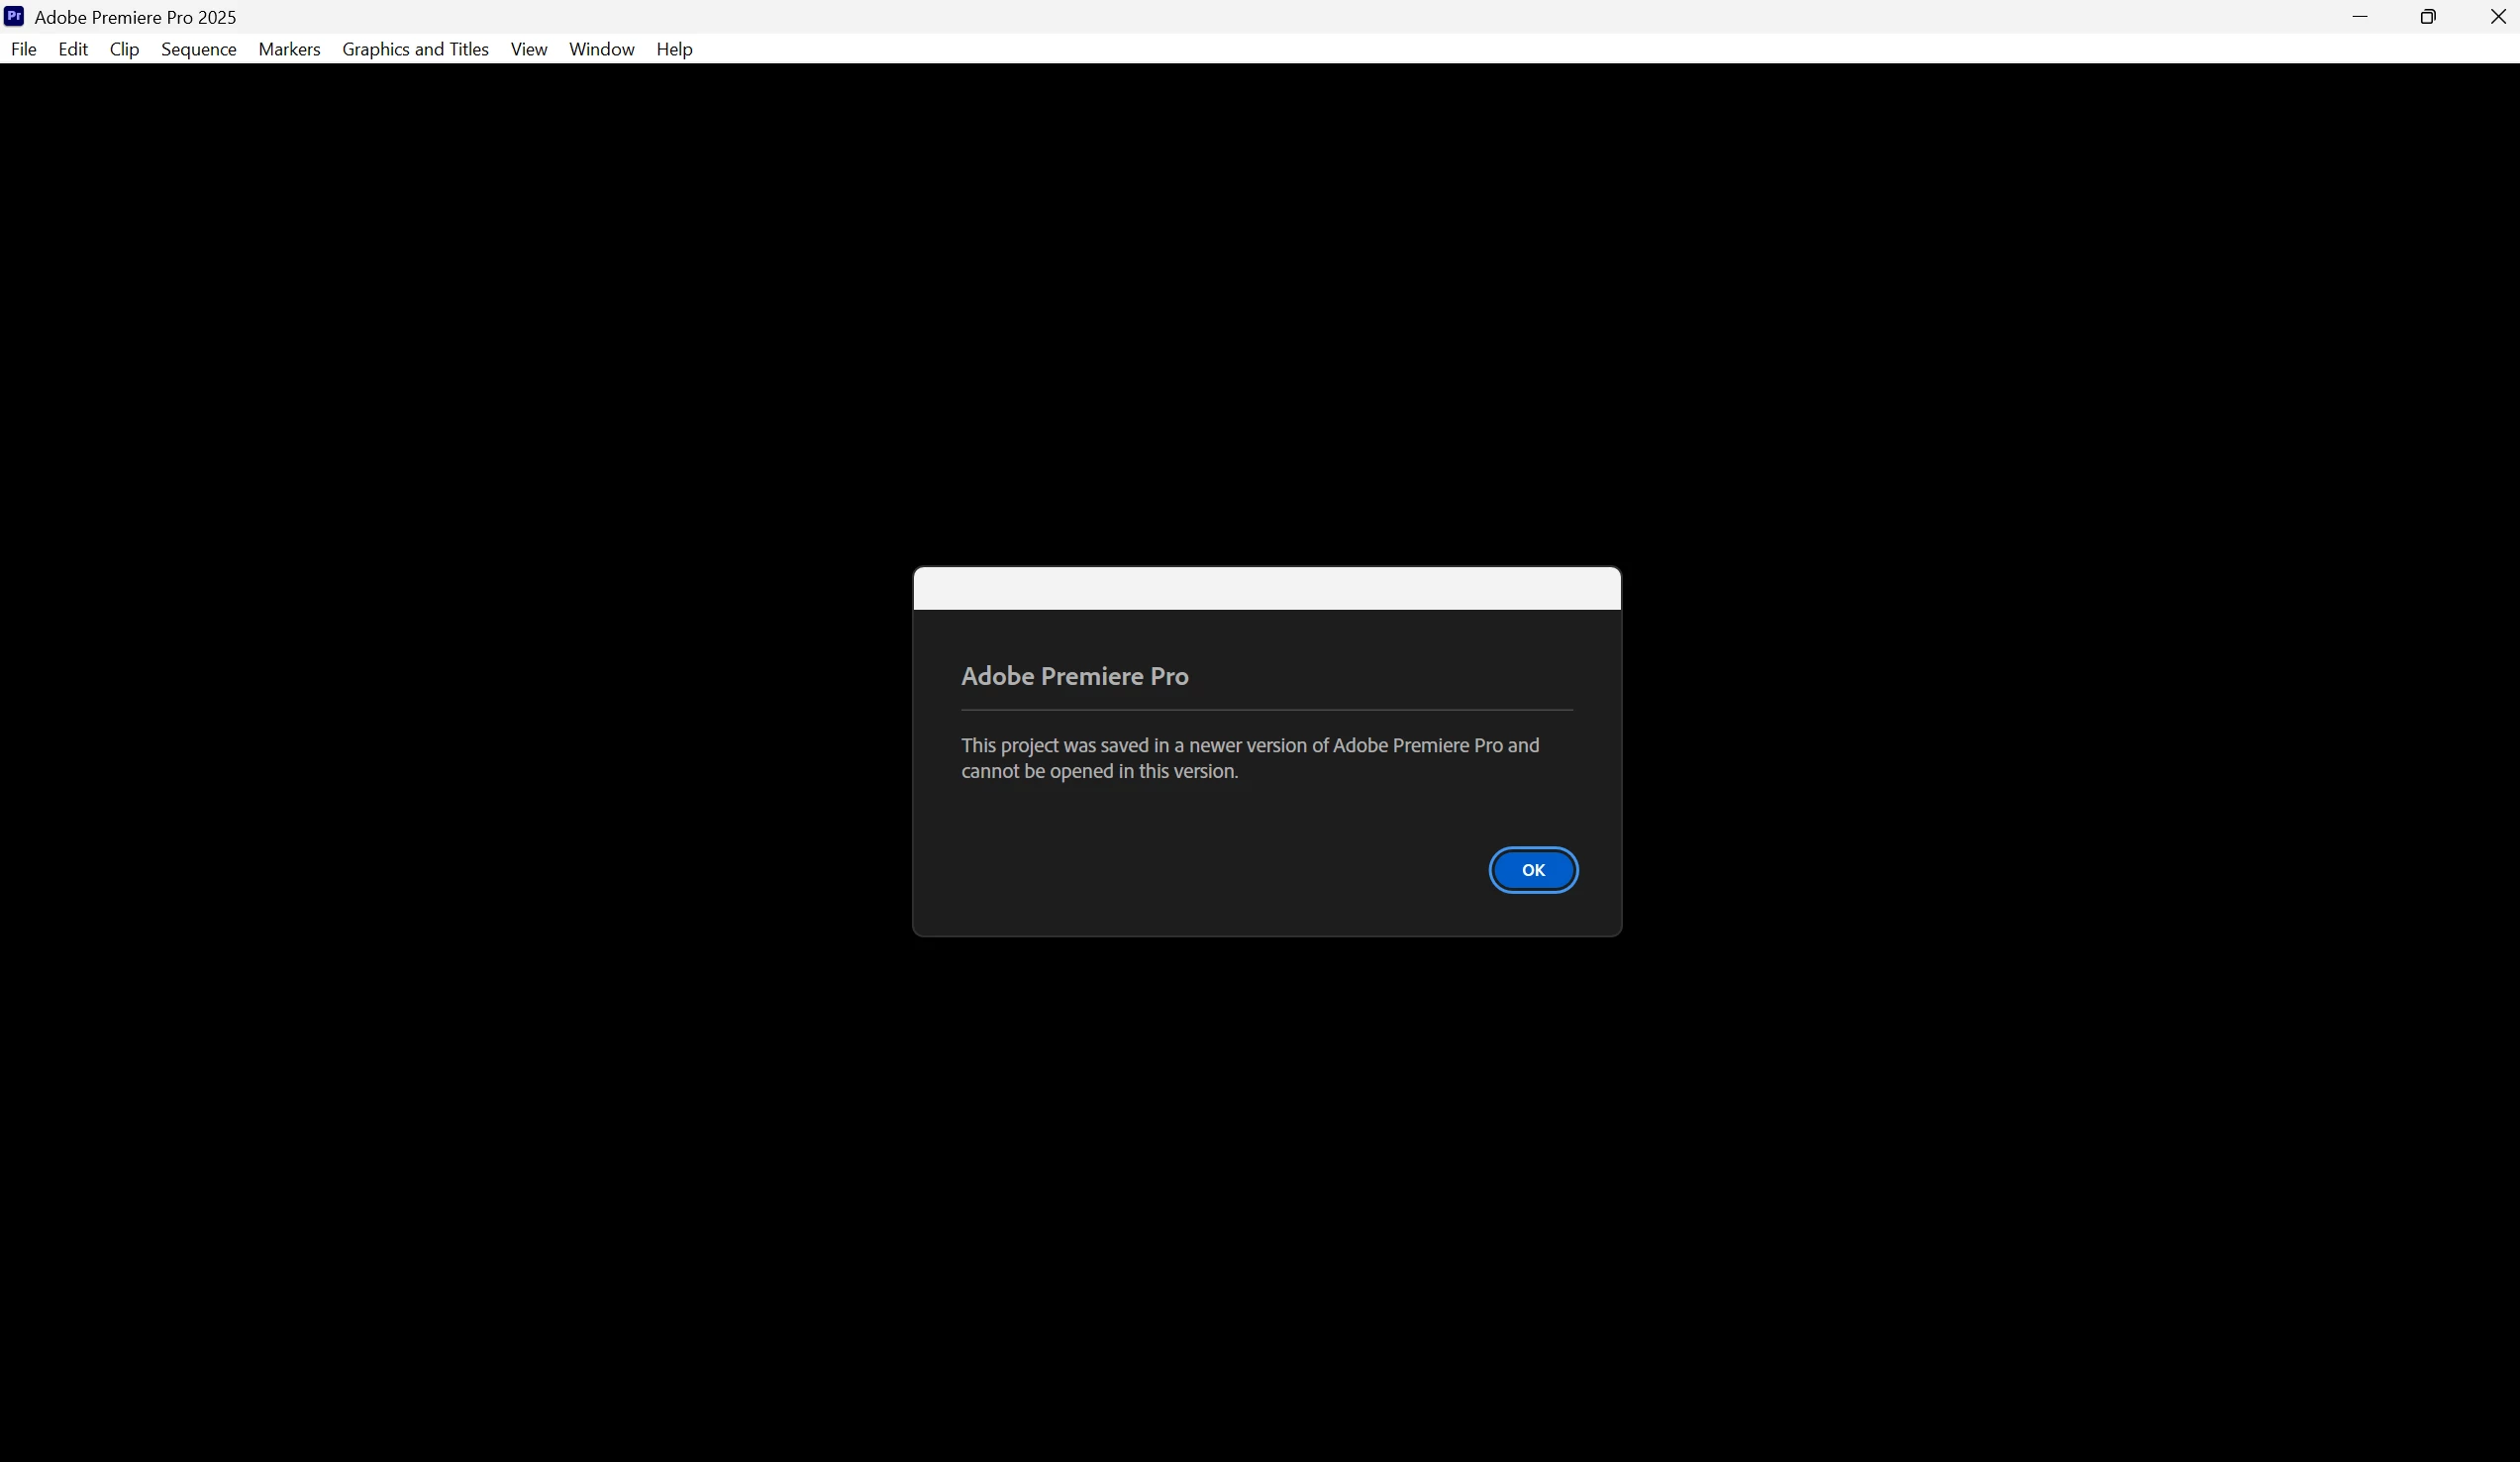Open the View menu
Screen dimensions: 2520x1462
528,49
